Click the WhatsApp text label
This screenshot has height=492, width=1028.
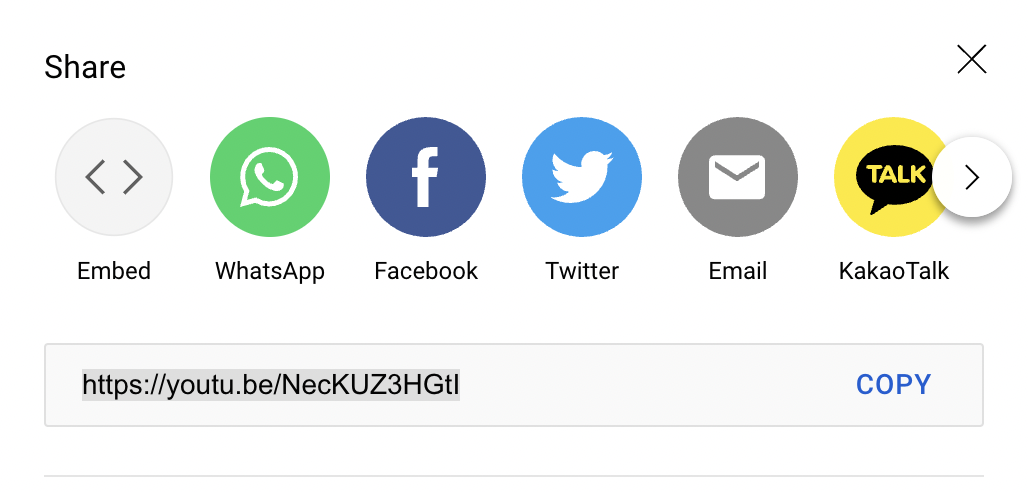pyautogui.click(x=270, y=272)
